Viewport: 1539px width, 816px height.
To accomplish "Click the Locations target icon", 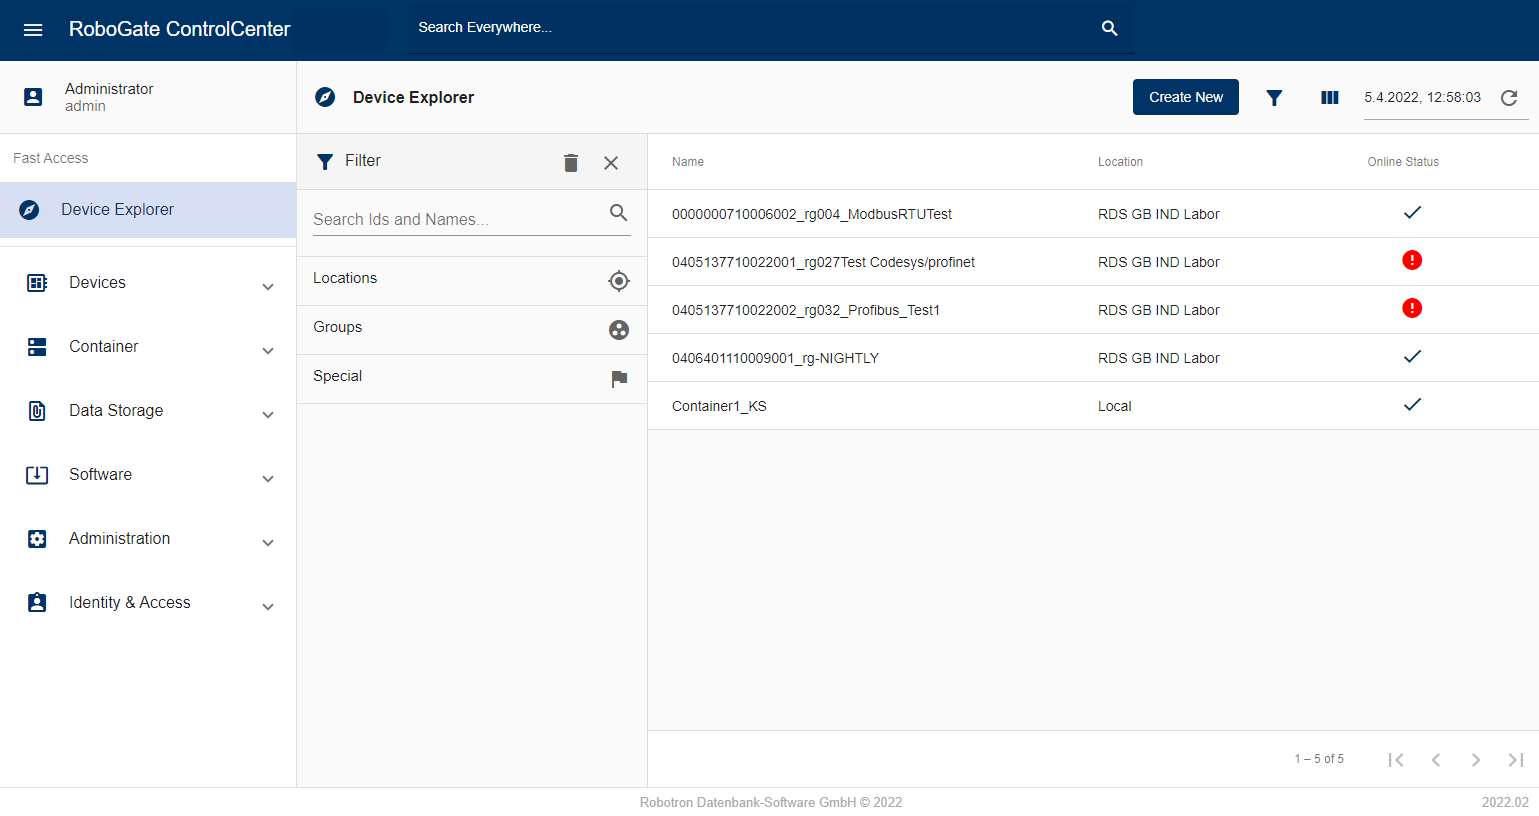I will tap(619, 281).
